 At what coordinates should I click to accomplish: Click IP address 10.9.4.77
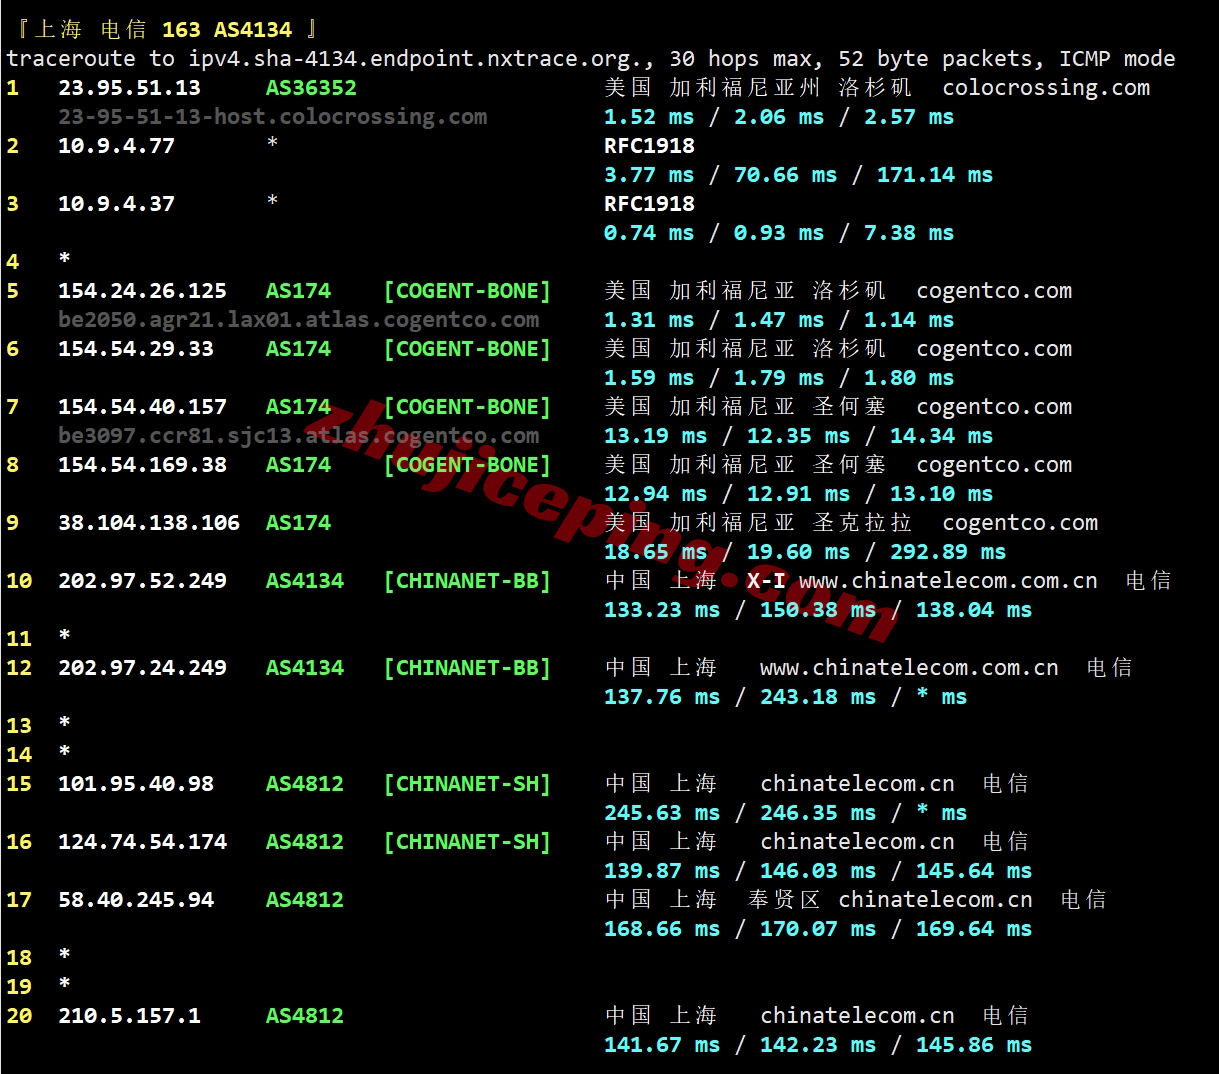coord(116,146)
